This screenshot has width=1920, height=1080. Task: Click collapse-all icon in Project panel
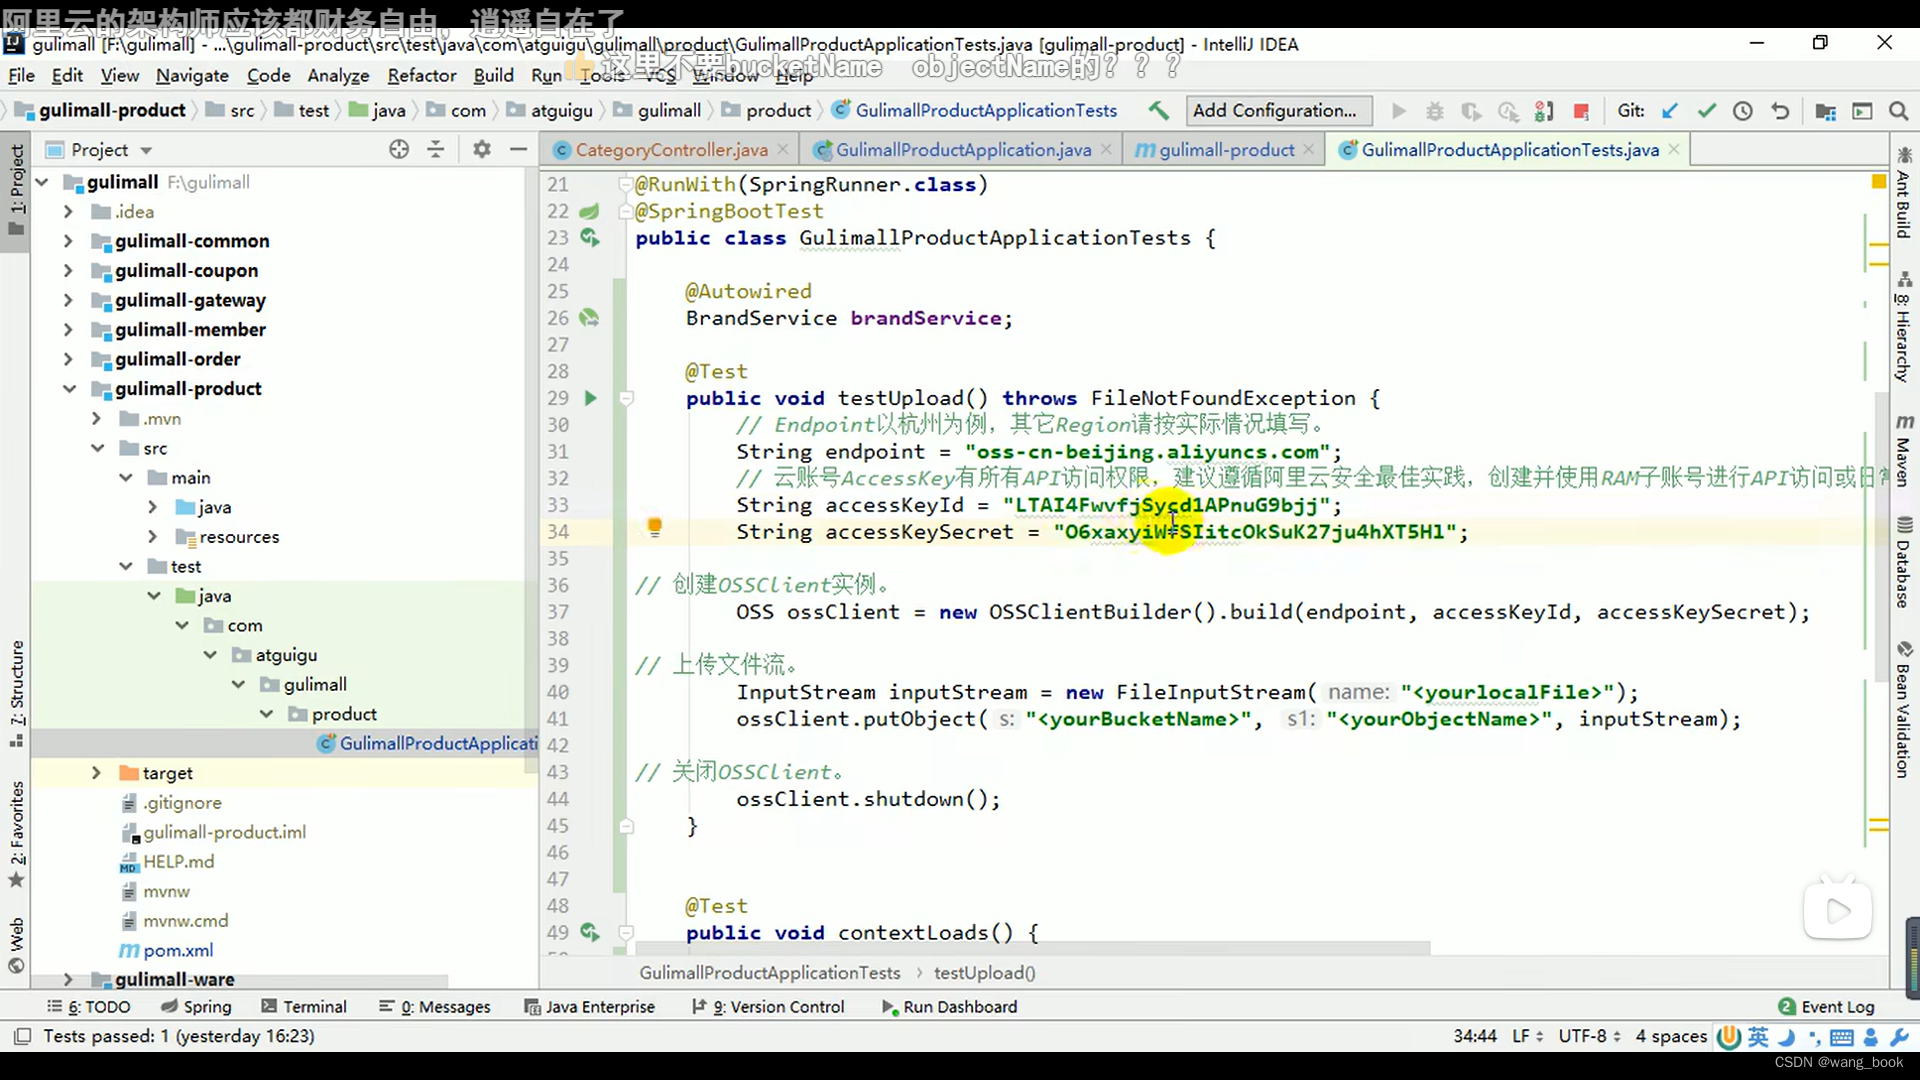pos(436,149)
